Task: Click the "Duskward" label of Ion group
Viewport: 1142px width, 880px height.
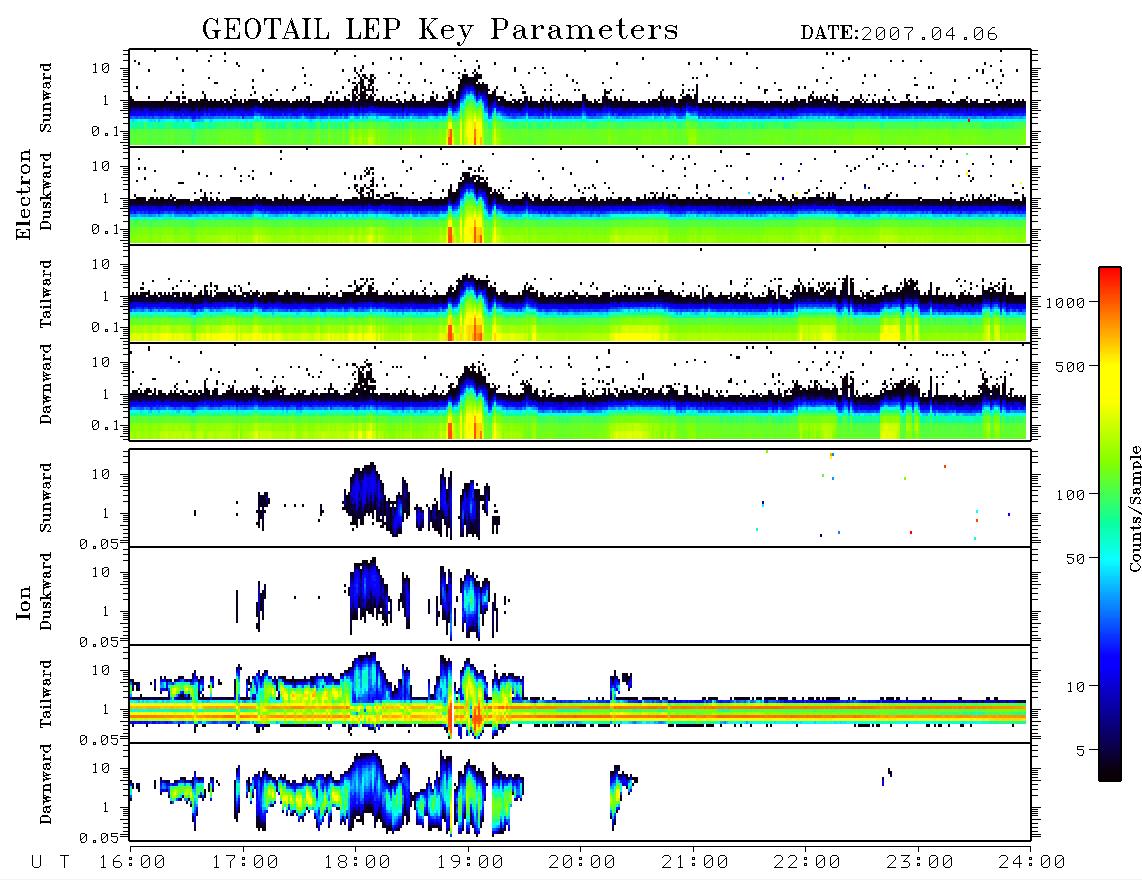Action: (x=46, y=591)
